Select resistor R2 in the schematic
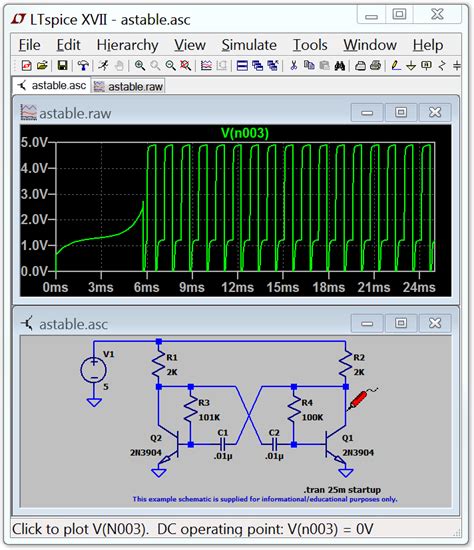Image resolution: width=474 pixels, height=550 pixels. click(346, 365)
